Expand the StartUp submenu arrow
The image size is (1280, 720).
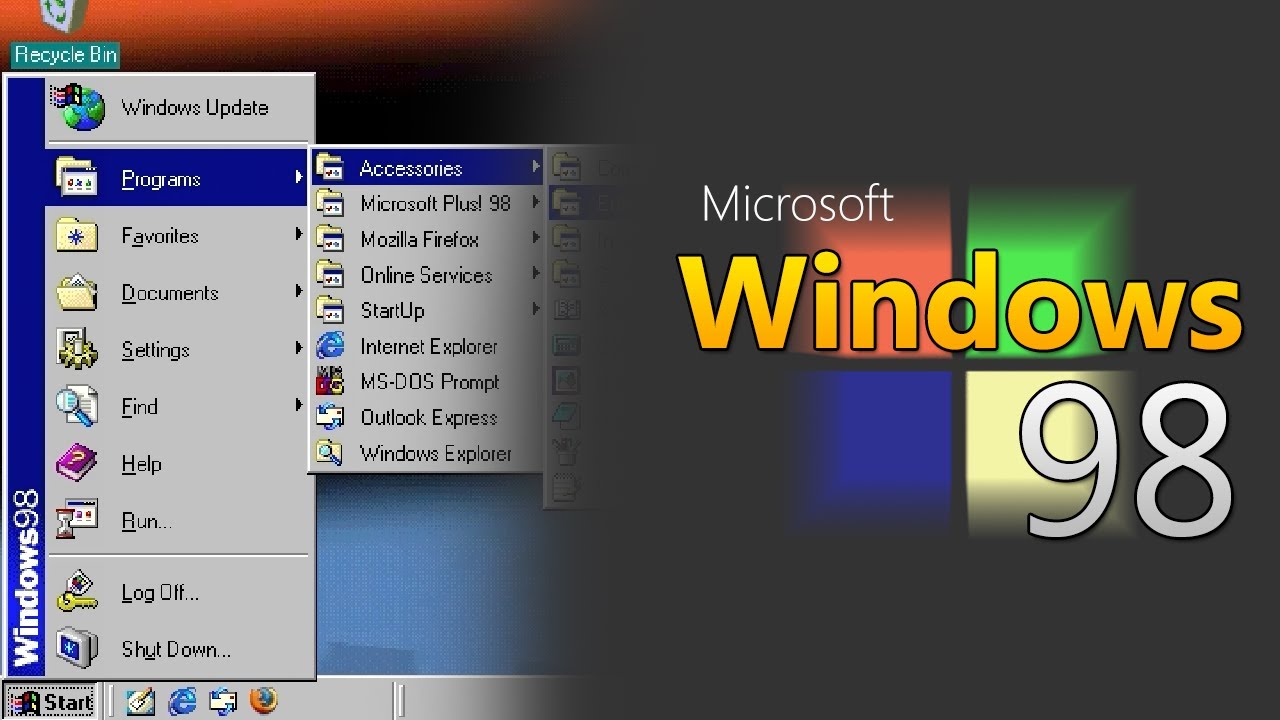[x=536, y=310]
